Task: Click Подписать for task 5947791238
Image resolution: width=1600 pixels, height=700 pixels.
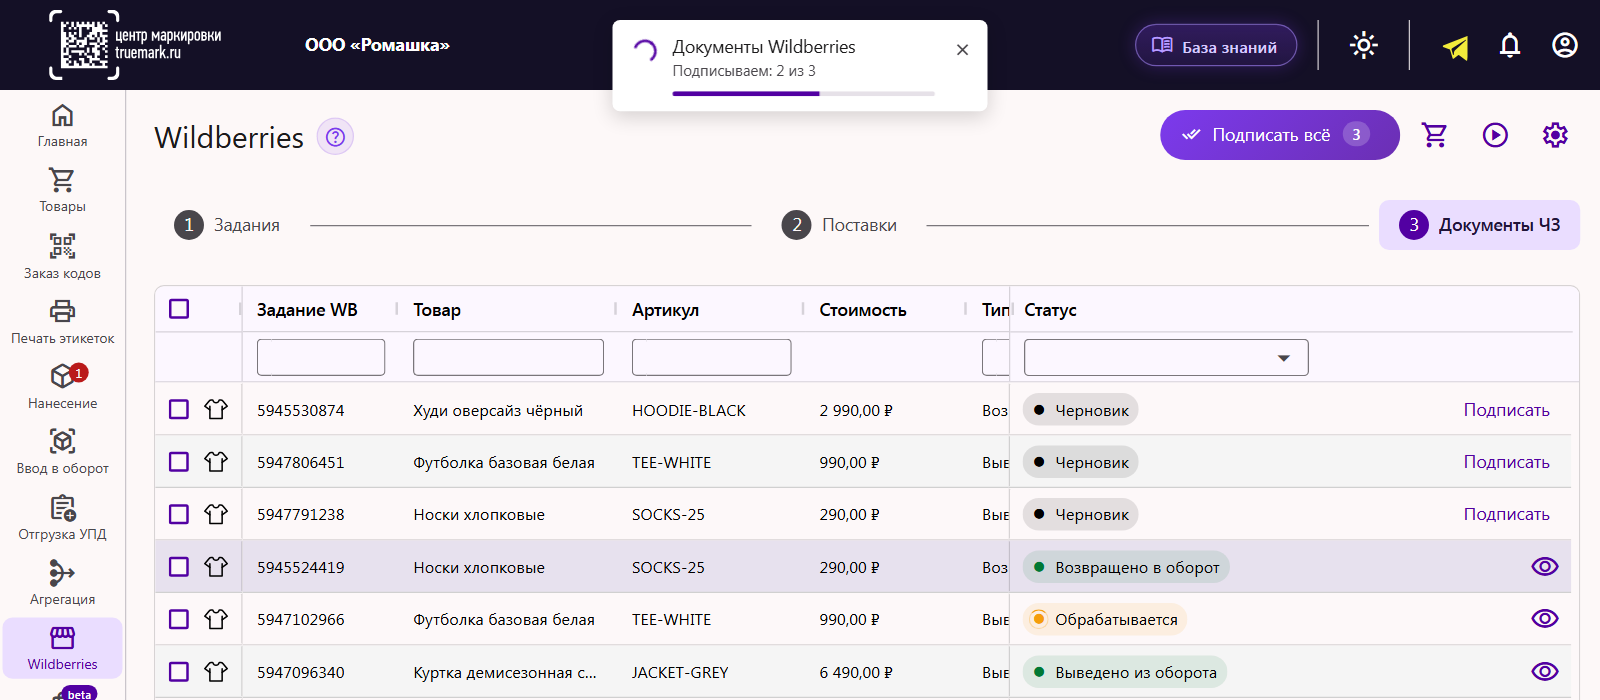Action: 1506,514
